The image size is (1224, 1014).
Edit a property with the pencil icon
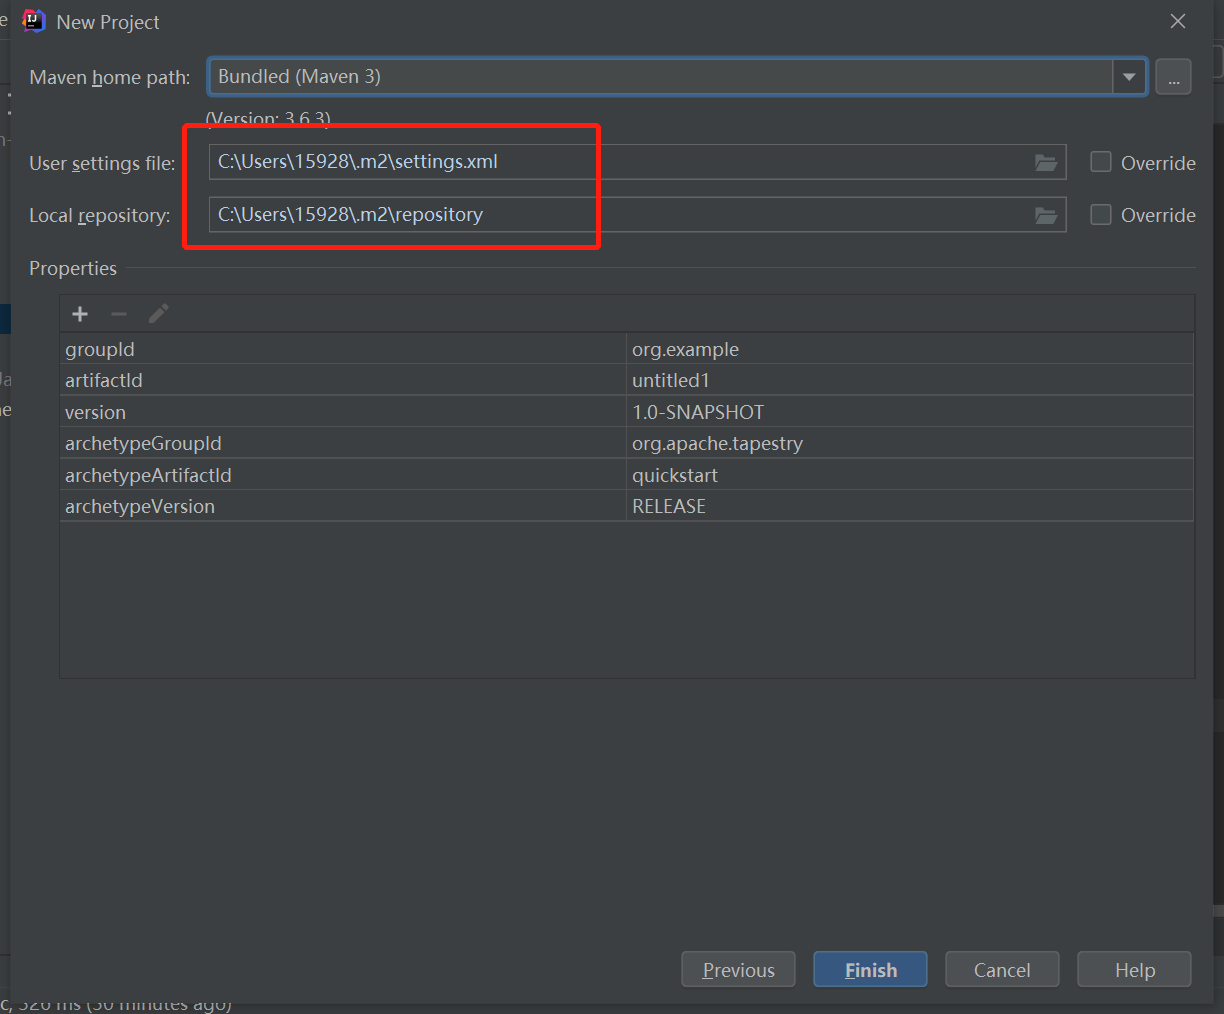pyautogui.click(x=158, y=314)
